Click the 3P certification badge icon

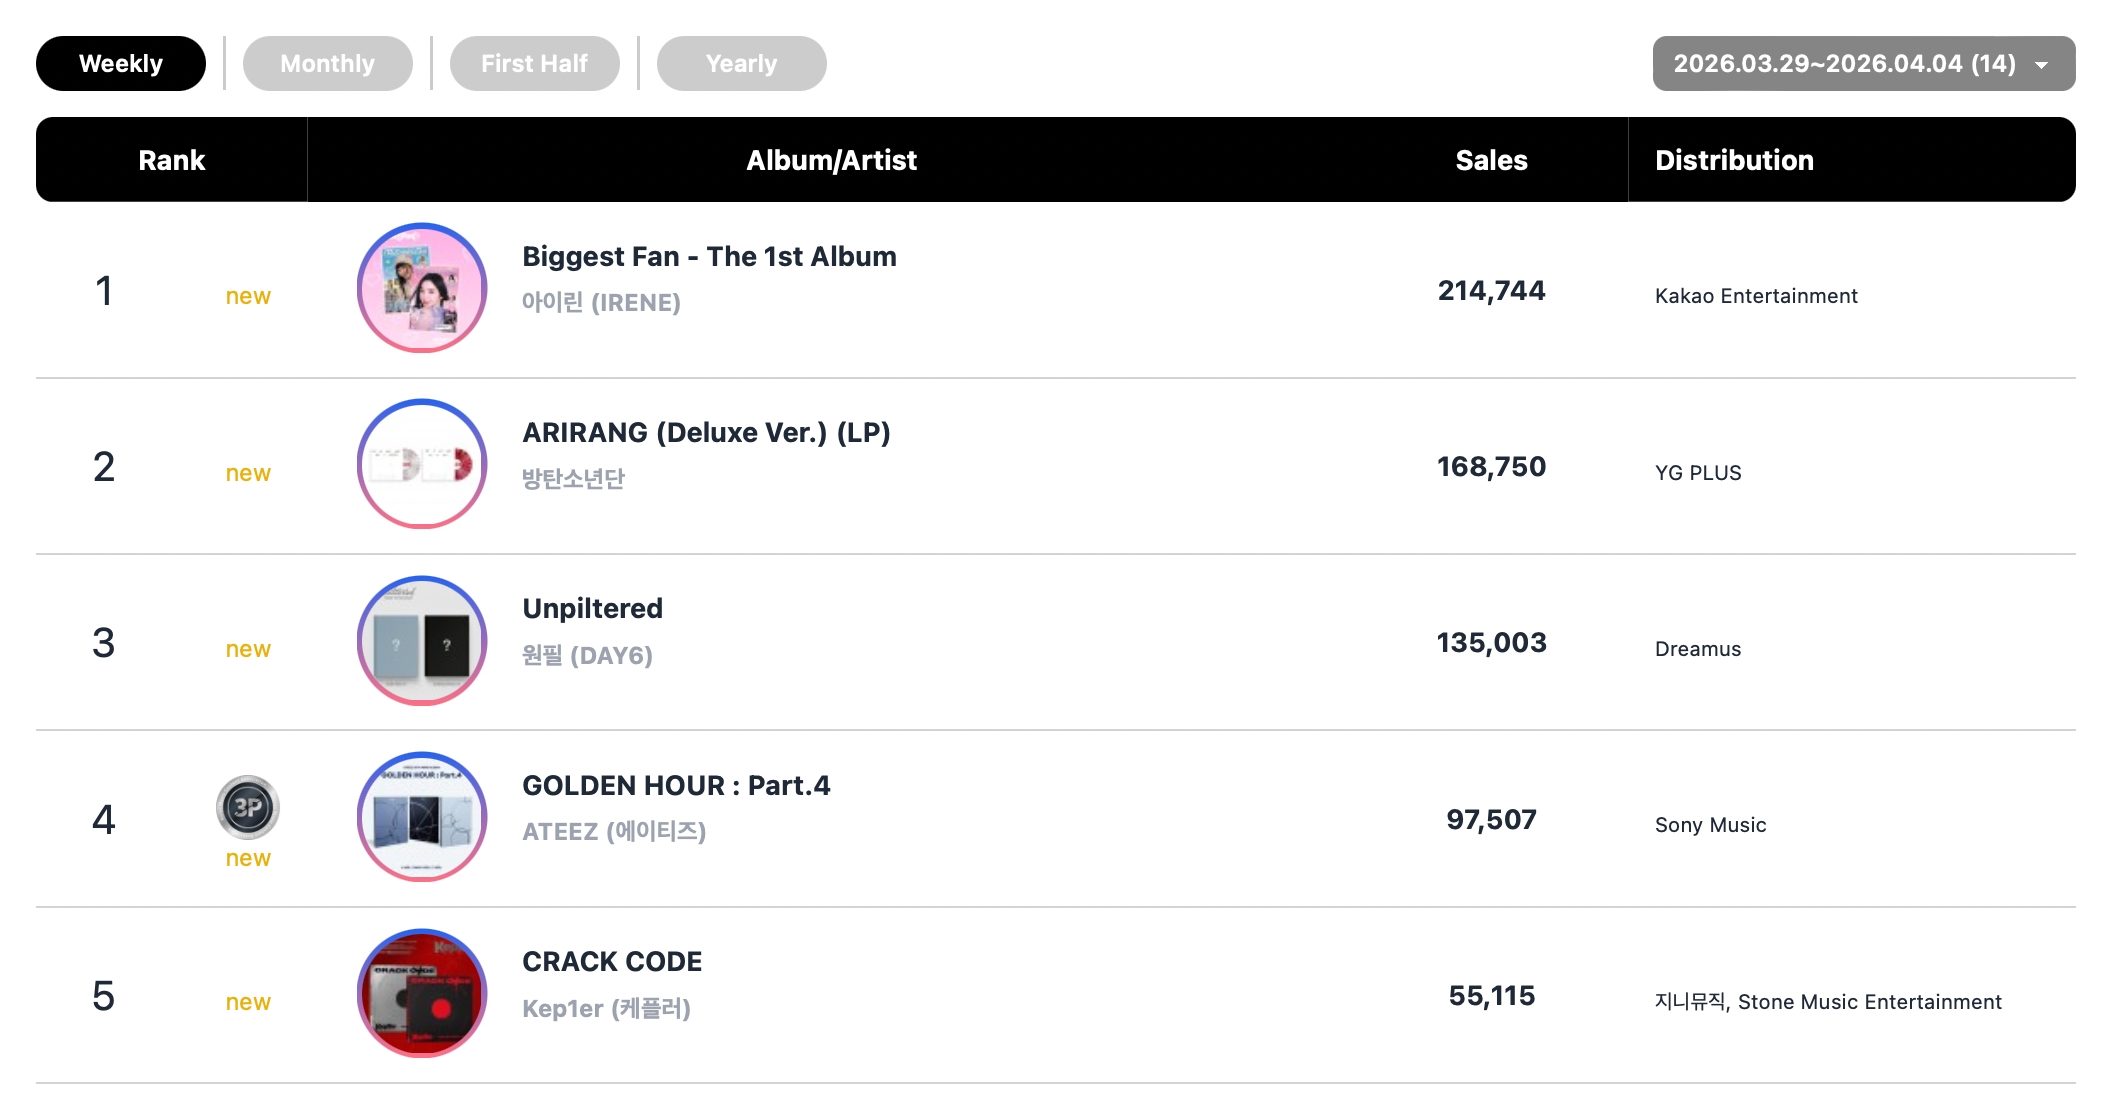click(x=247, y=807)
